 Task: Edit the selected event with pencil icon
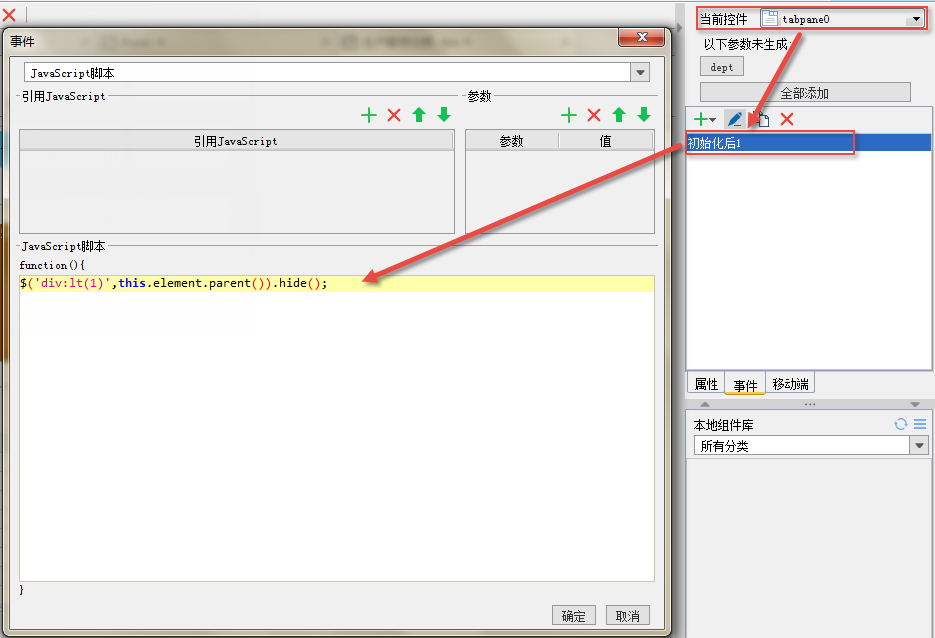(735, 119)
